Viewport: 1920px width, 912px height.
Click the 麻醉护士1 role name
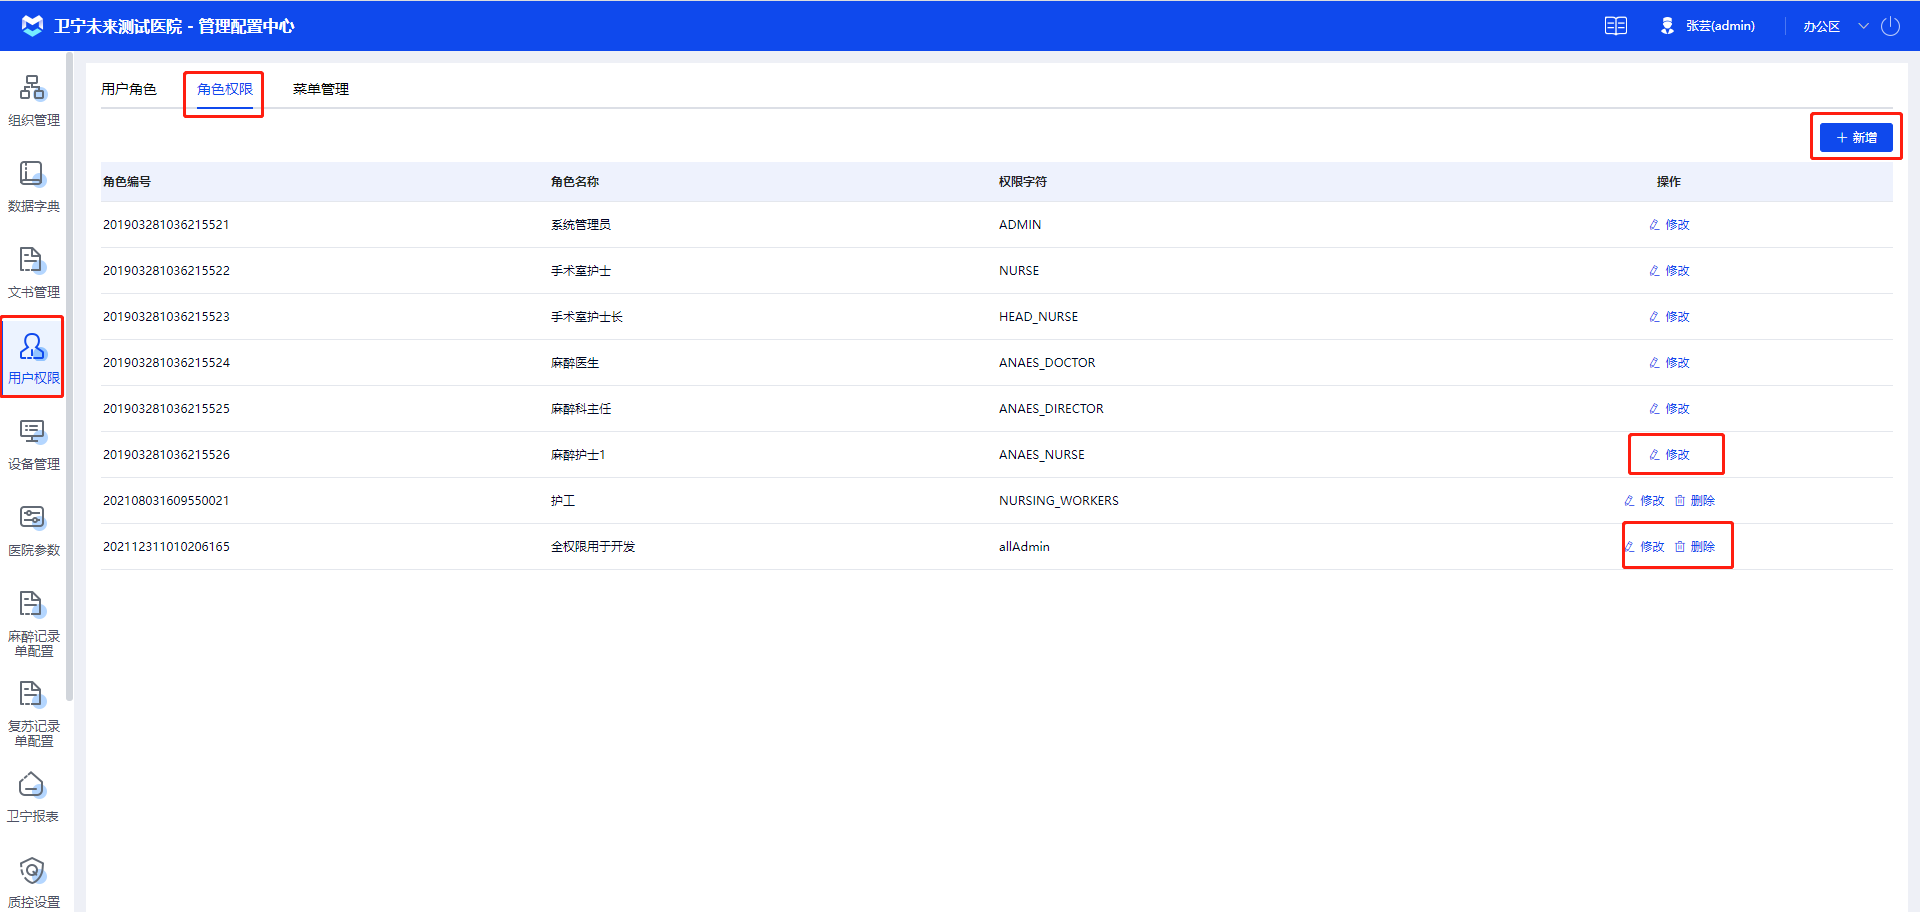pos(578,455)
